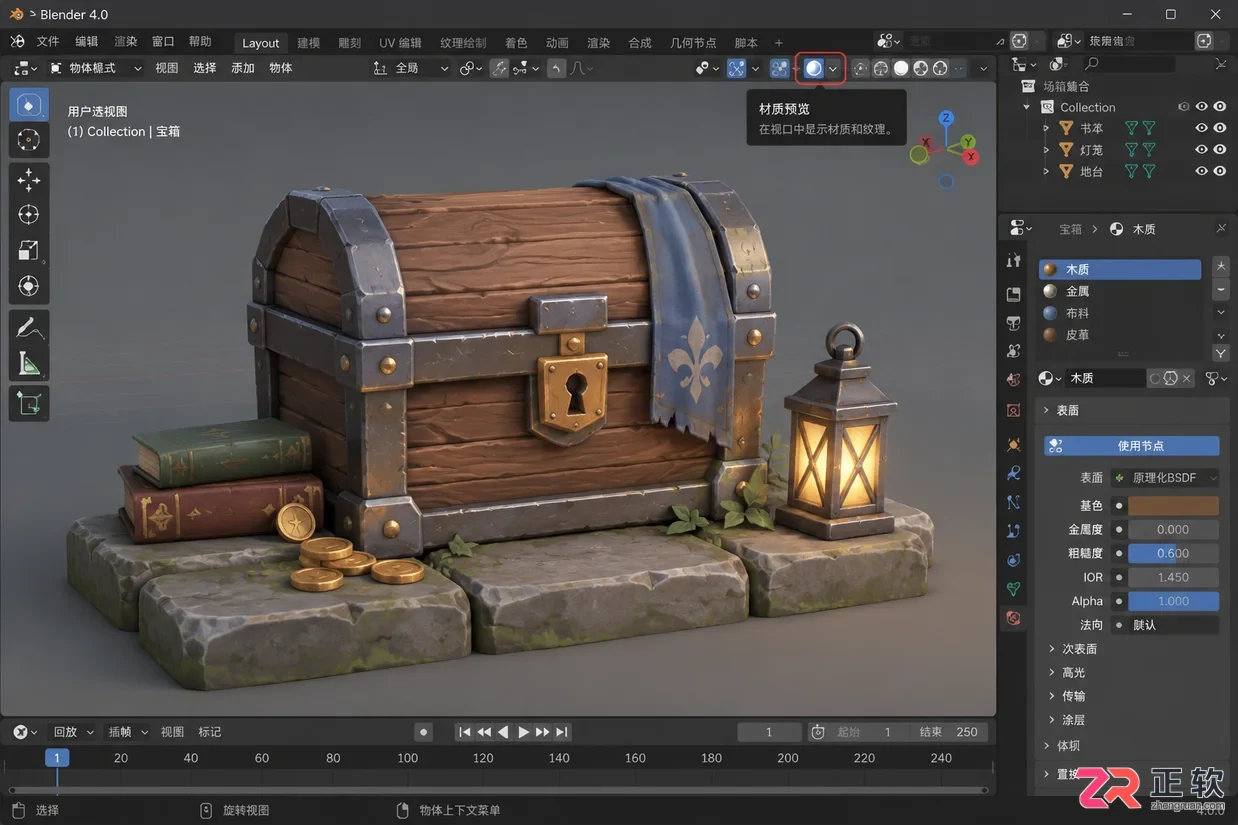The width and height of the screenshot is (1238, 825).
Task: Open the Output properties tab
Action: (1014, 294)
